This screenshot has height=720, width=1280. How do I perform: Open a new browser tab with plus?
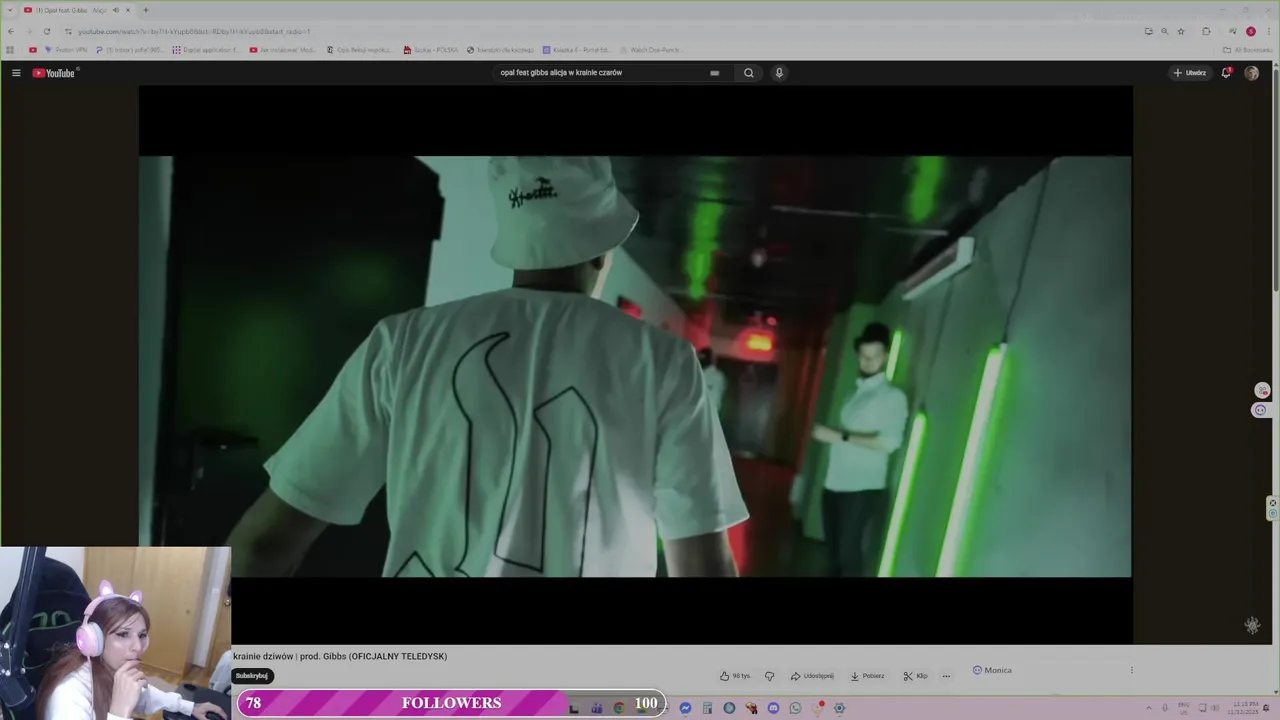pos(145,10)
